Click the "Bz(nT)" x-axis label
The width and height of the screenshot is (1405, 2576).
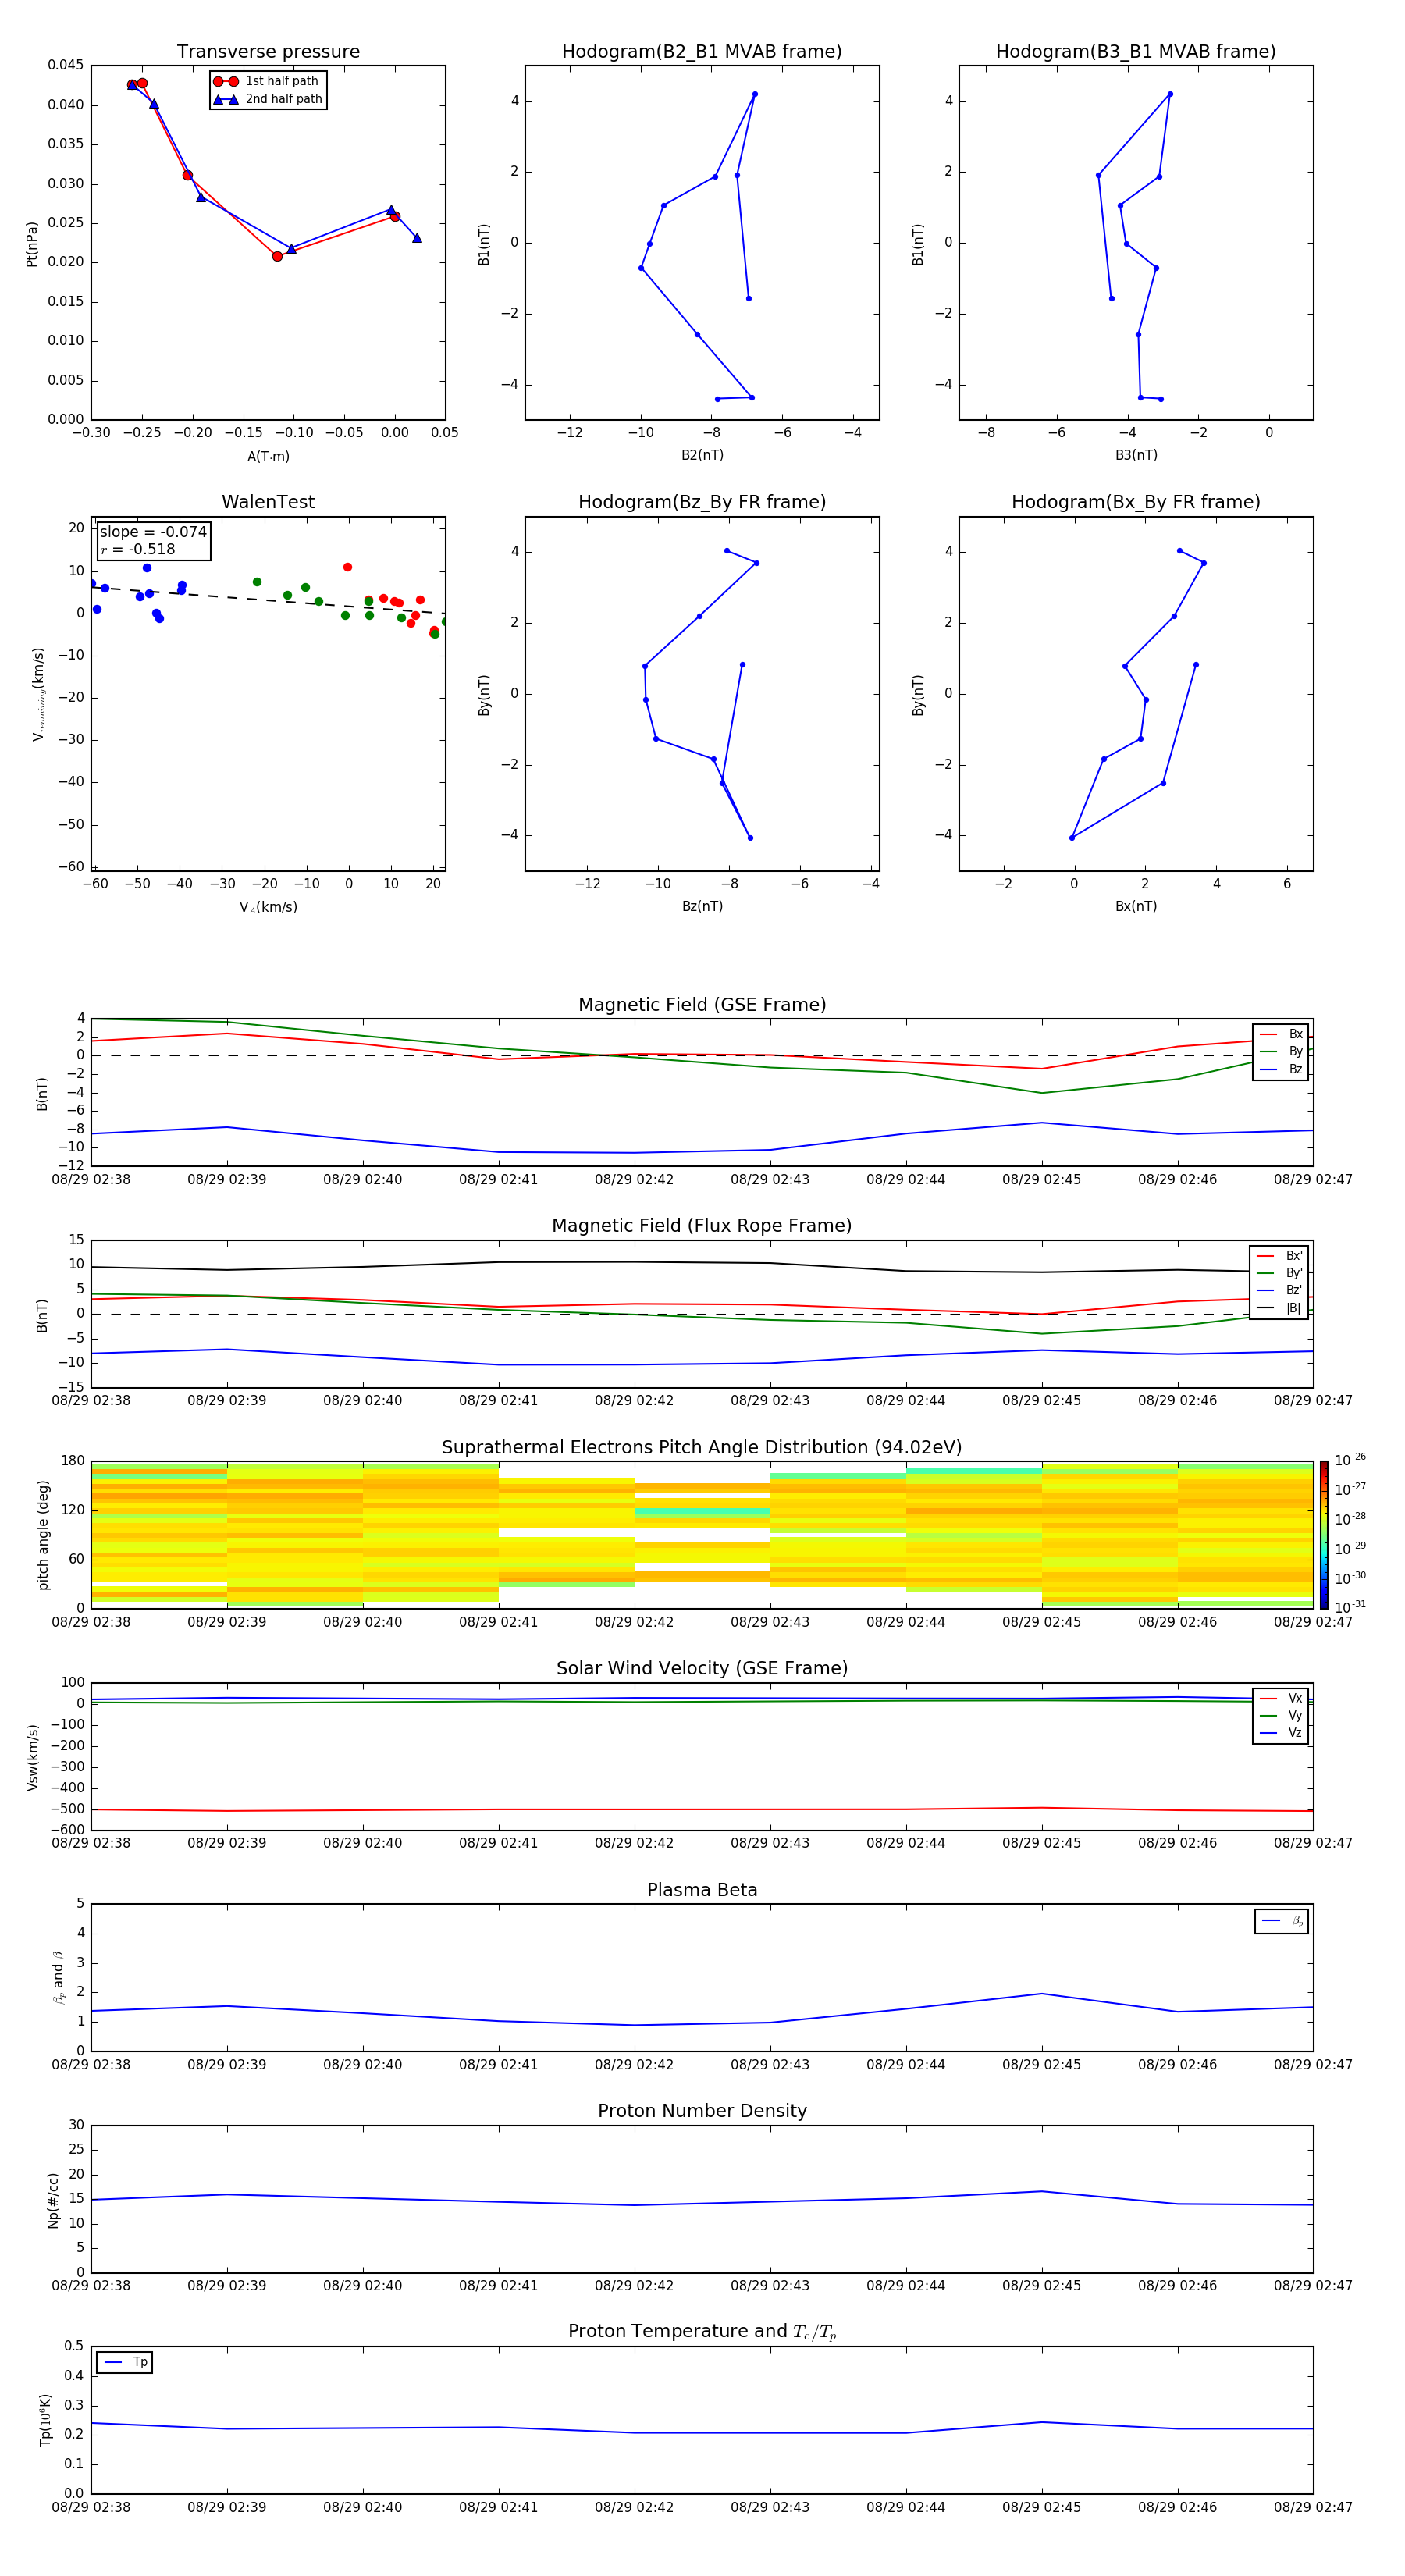(702, 906)
